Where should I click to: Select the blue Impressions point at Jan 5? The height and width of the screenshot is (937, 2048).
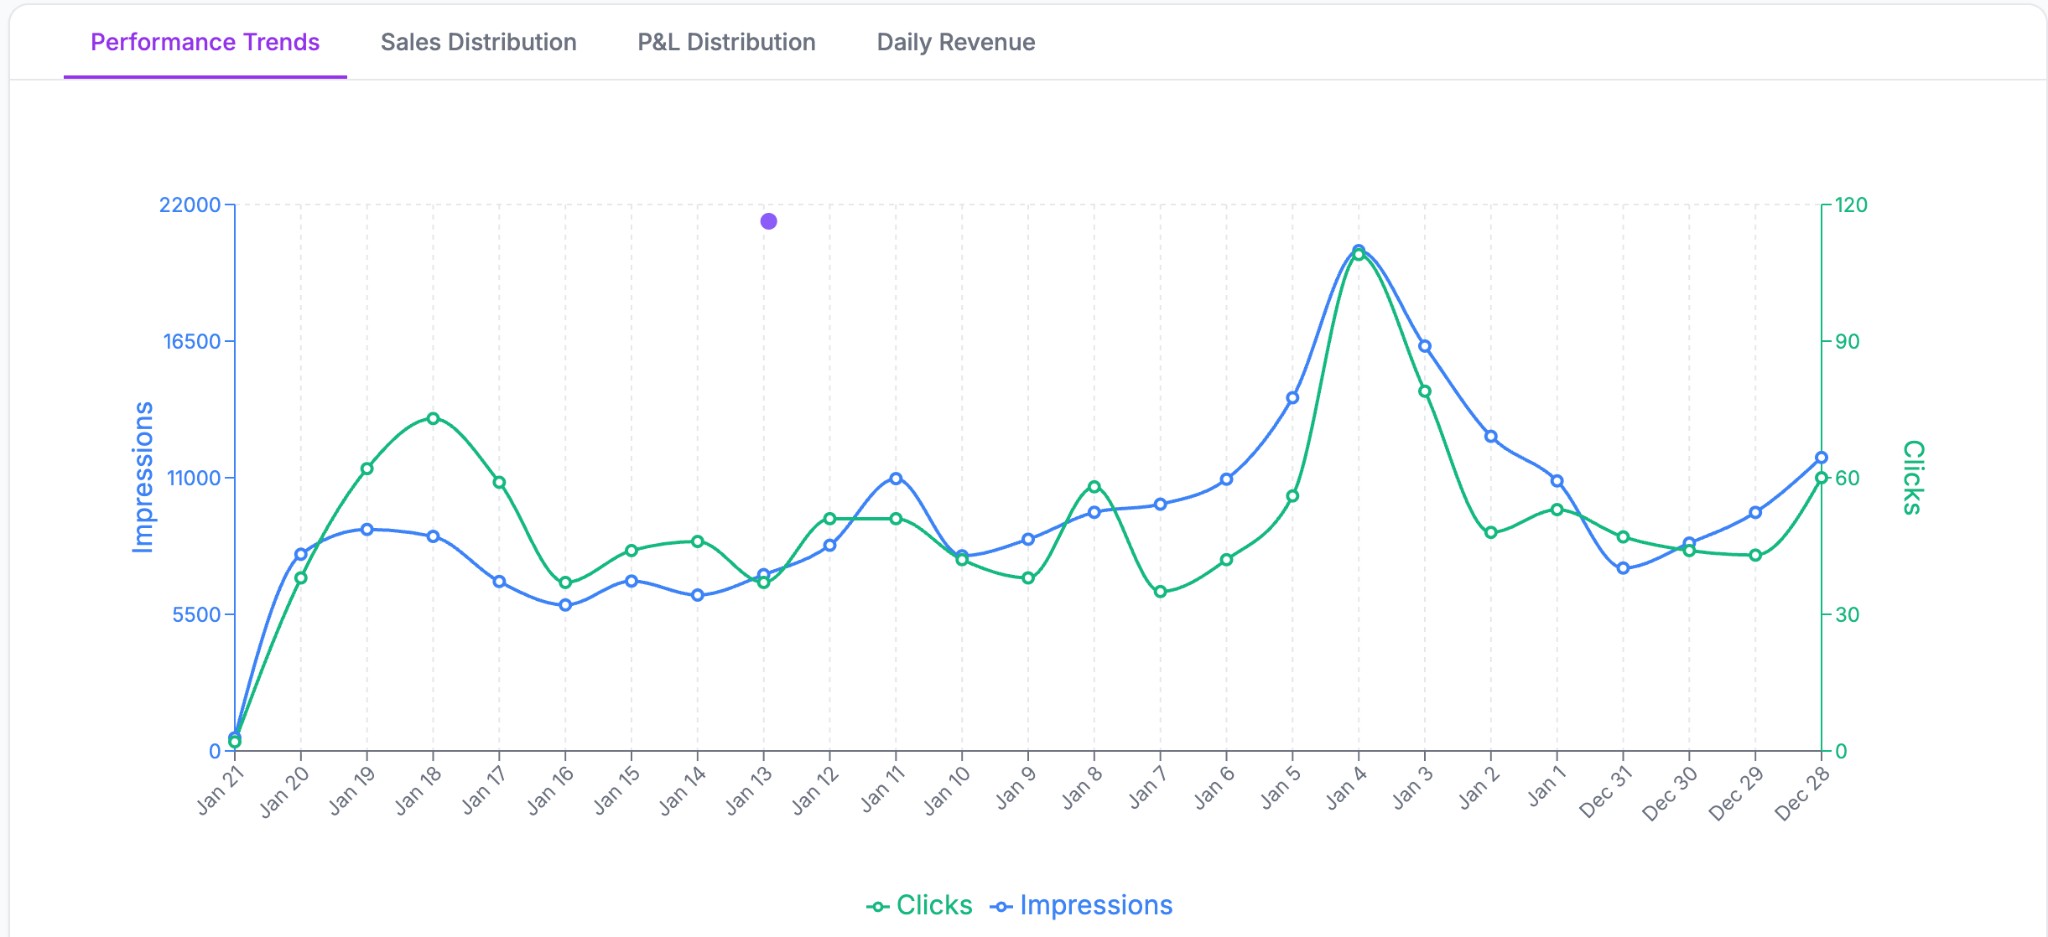1292,397
